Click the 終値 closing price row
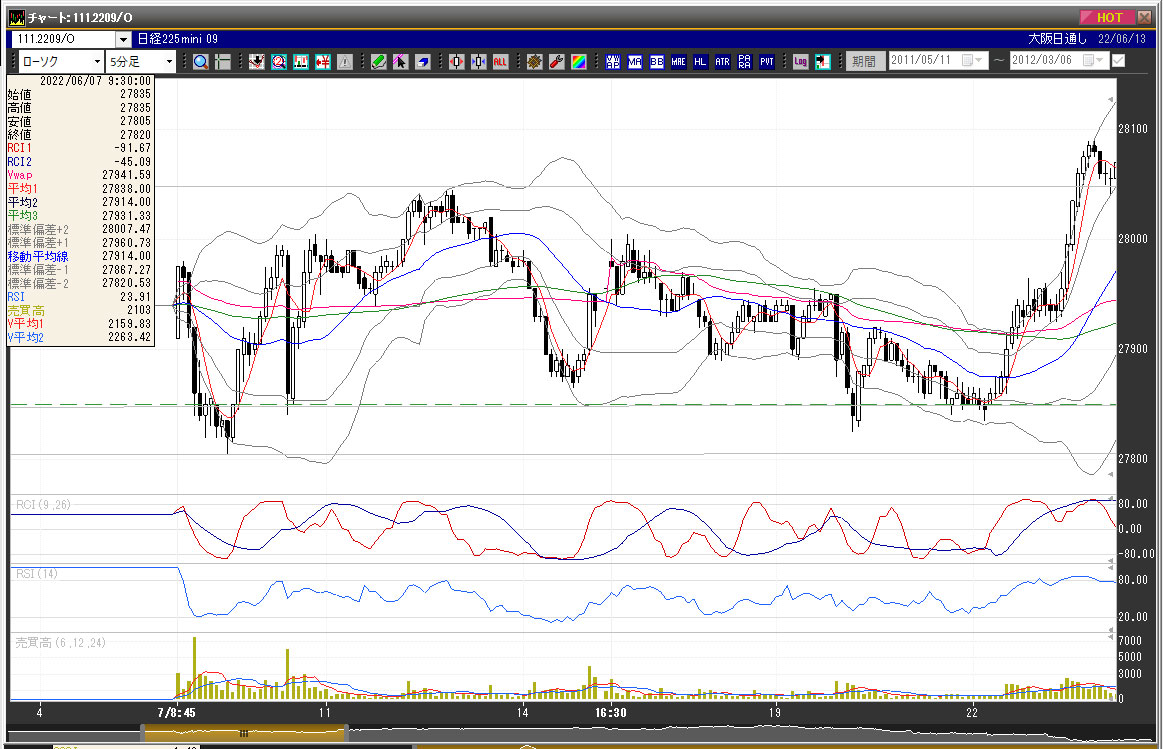The width and height of the screenshot is (1163, 749). tap(79, 134)
